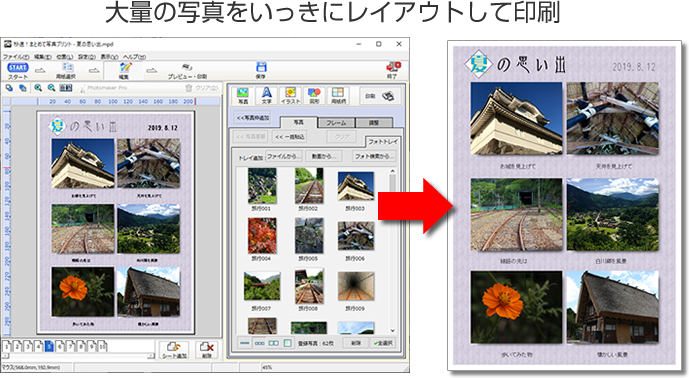Select smallest thumbnail view mode icon
Screen dimensions: 689x378
pos(245,343)
